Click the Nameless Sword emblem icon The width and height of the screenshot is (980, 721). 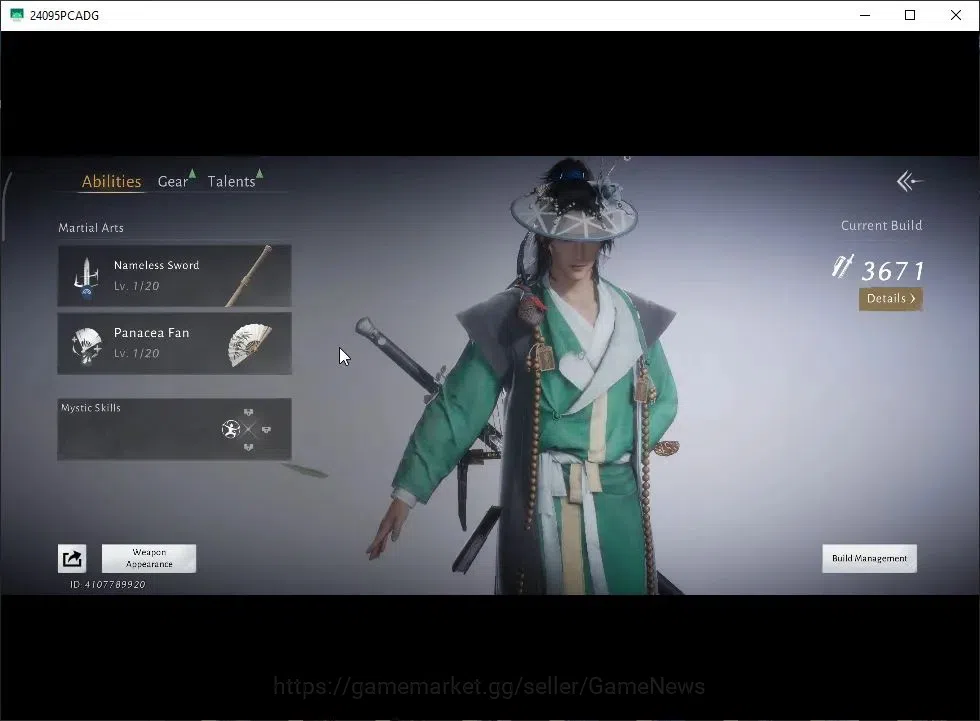click(87, 277)
